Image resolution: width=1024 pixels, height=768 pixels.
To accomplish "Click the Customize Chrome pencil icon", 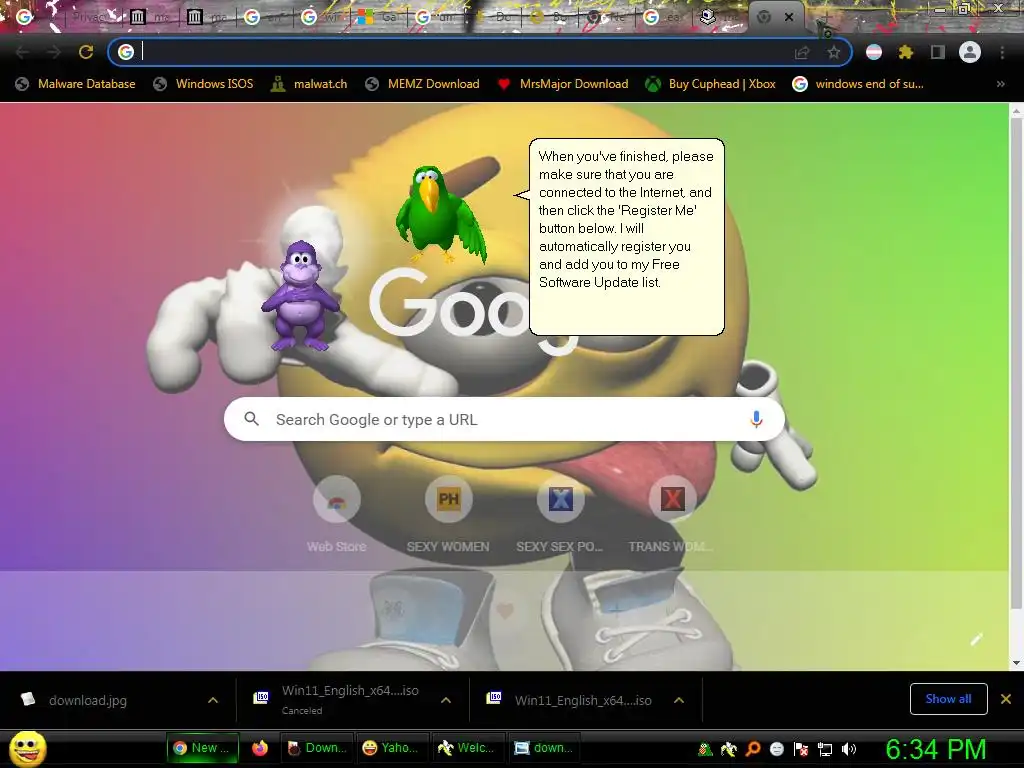I will click(x=976, y=639).
